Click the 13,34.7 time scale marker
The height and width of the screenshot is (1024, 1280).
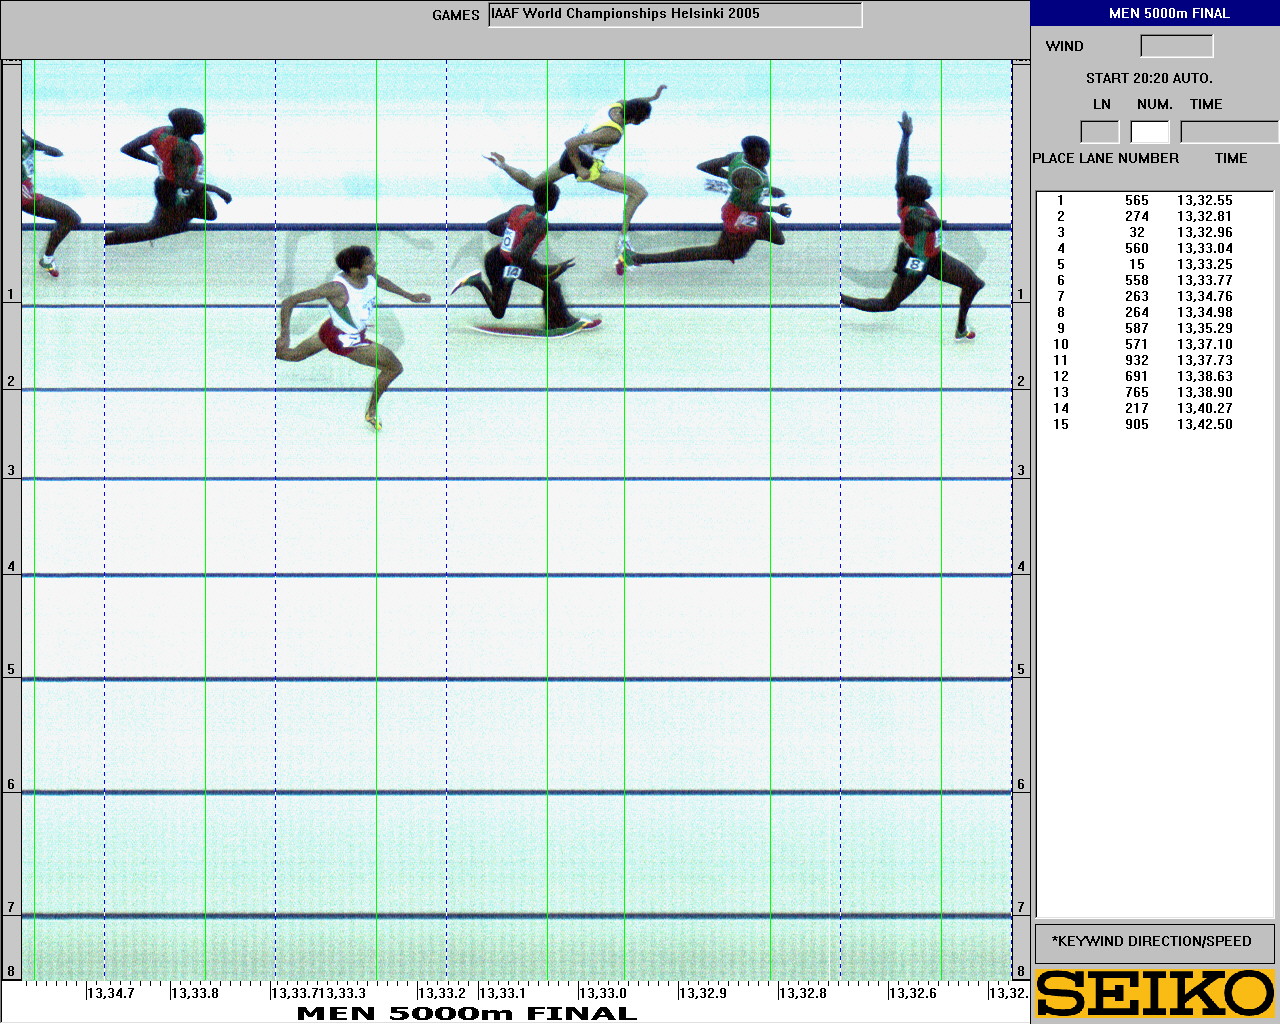coord(111,993)
